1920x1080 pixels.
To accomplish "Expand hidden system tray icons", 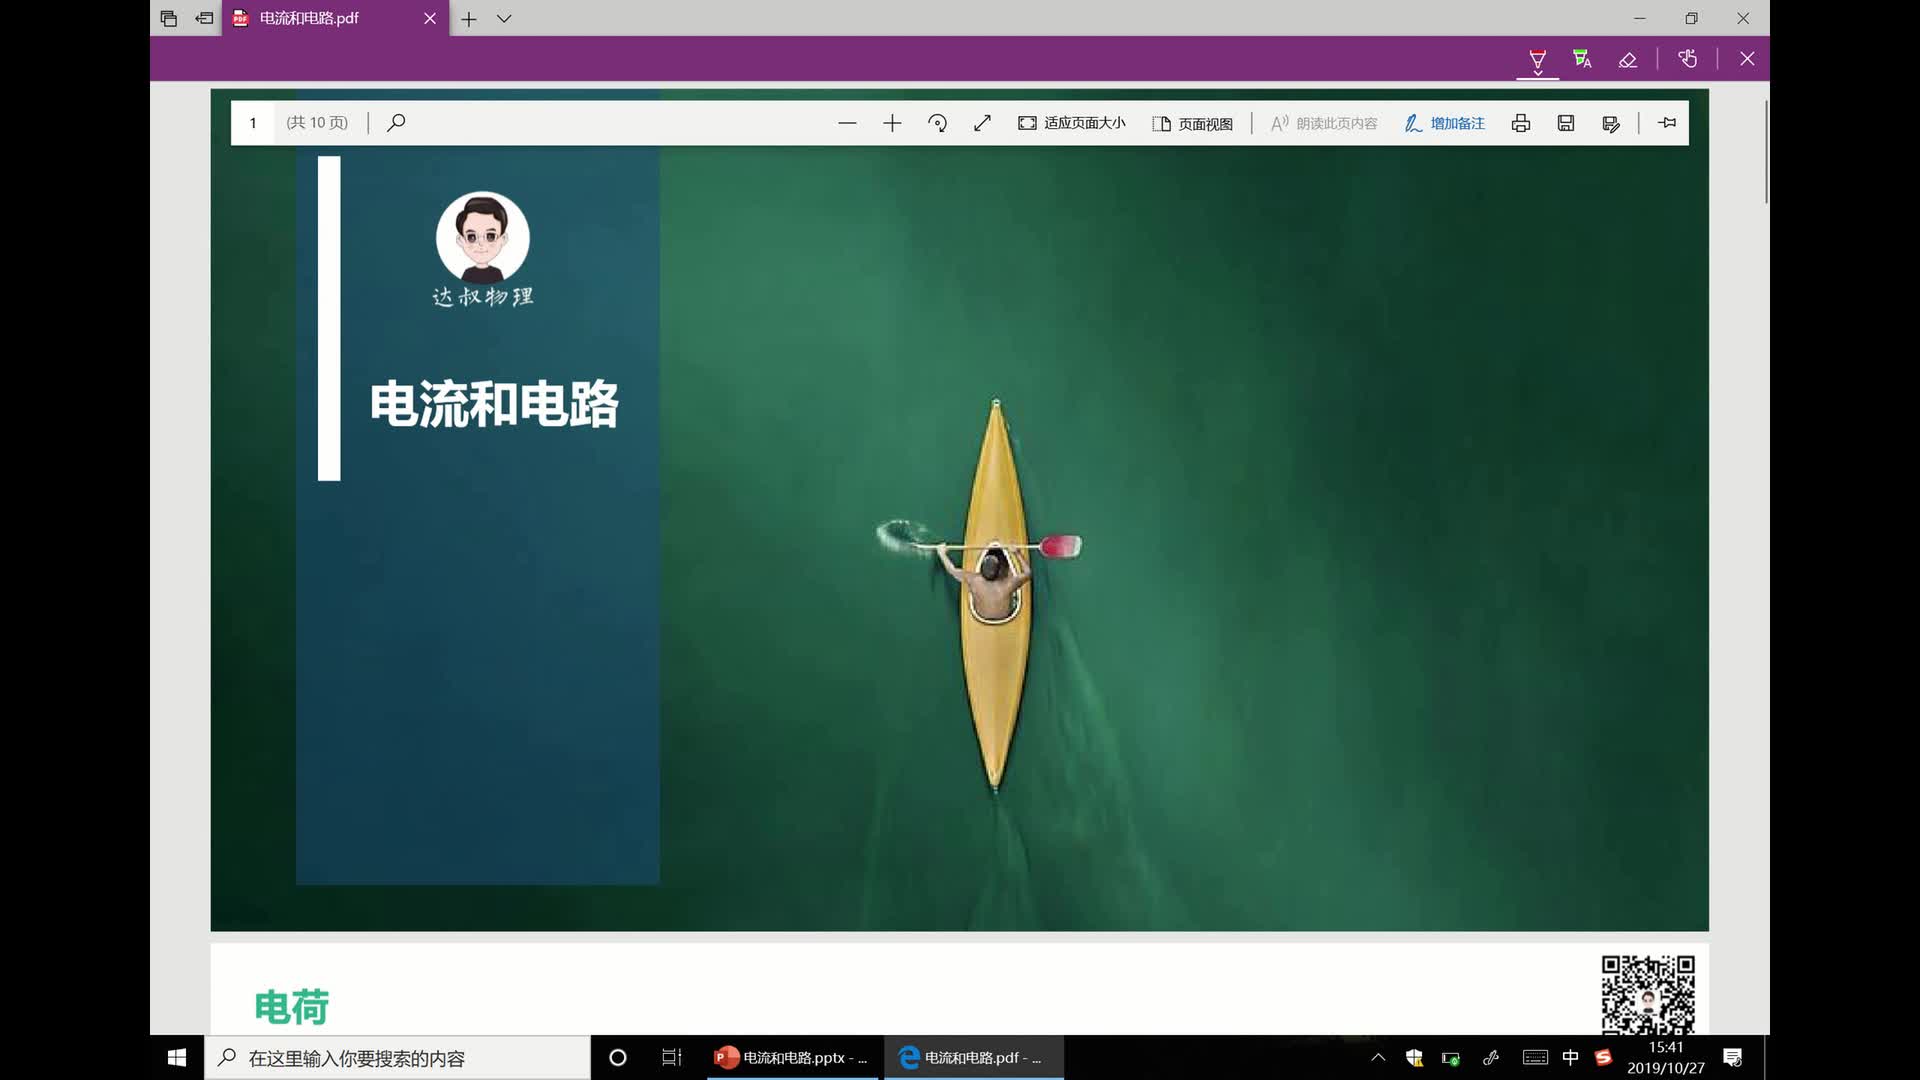I will (x=1377, y=1057).
